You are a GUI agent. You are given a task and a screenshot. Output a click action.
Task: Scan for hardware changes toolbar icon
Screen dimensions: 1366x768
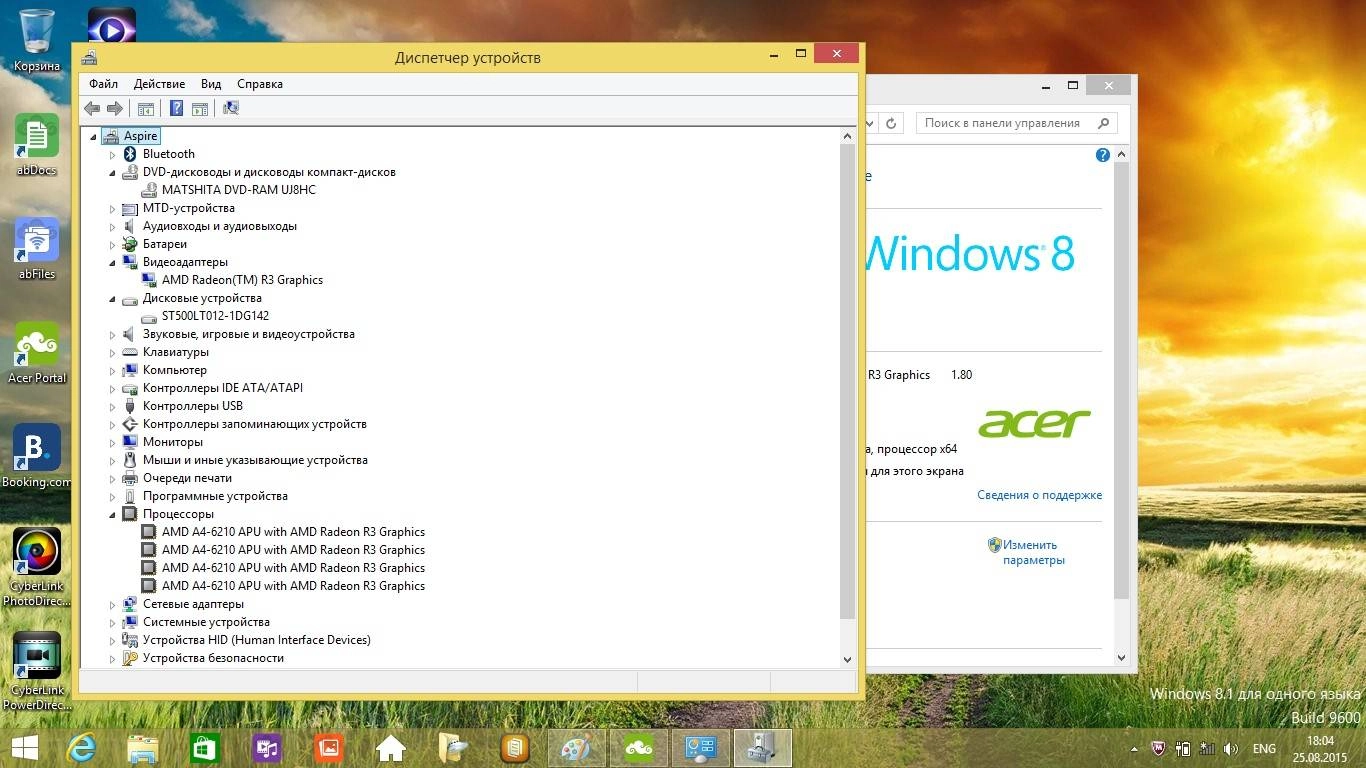pyautogui.click(x=231, y=108)
